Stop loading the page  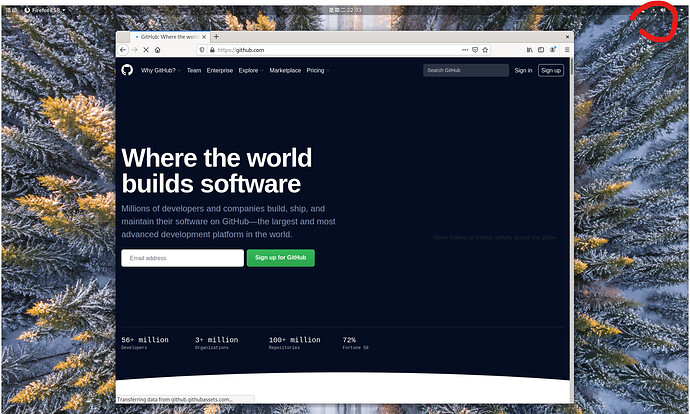tap(146, 50)
